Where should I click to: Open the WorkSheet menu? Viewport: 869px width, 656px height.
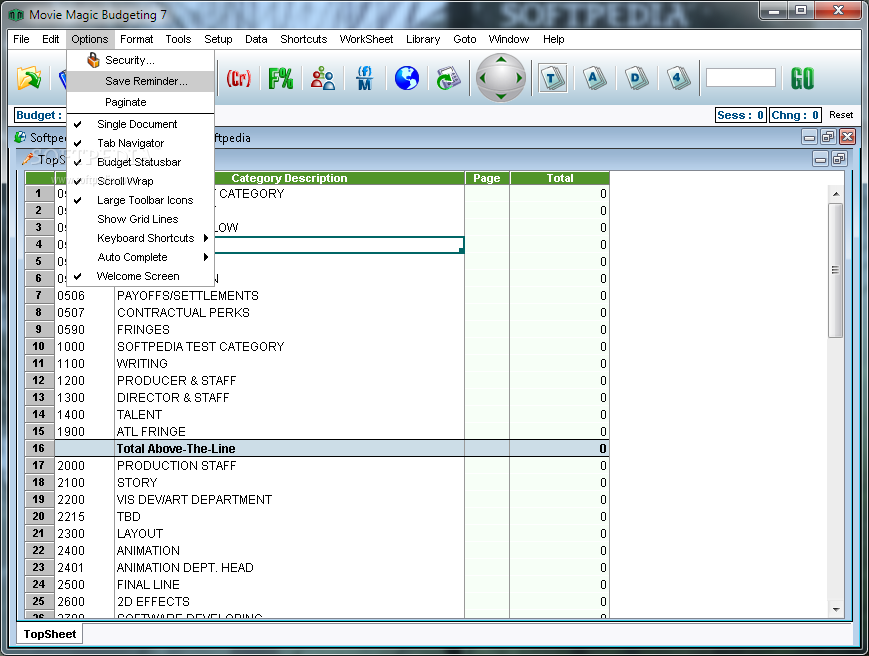(366, 39)
